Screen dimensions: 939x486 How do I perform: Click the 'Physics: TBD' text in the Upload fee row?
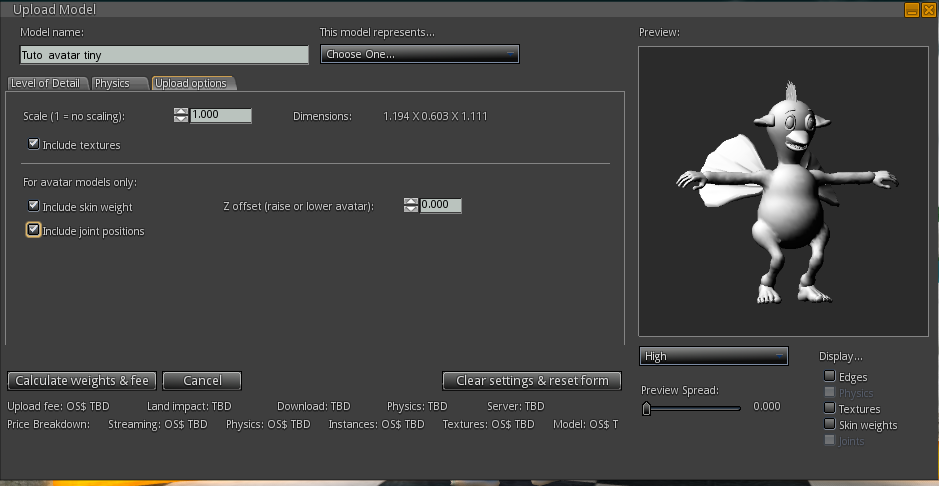coord(417,406)
